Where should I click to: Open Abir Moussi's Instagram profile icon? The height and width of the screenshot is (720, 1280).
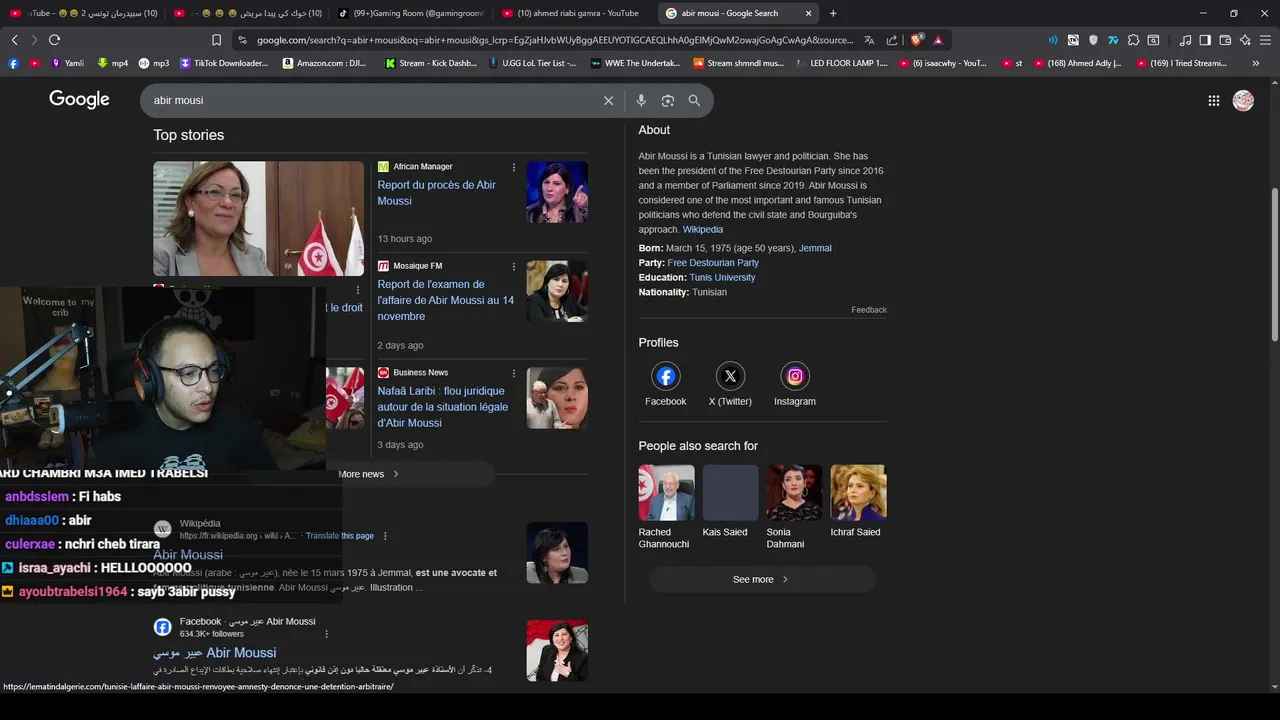795,376
